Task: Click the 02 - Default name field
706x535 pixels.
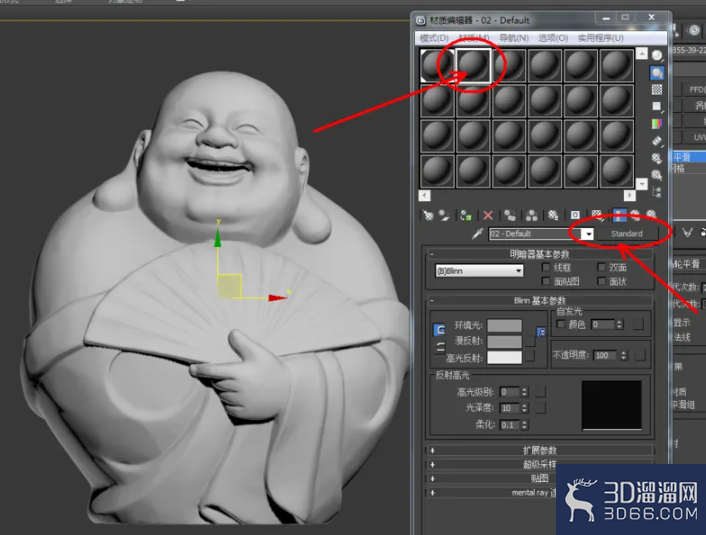Action: [x=534, y=234]
